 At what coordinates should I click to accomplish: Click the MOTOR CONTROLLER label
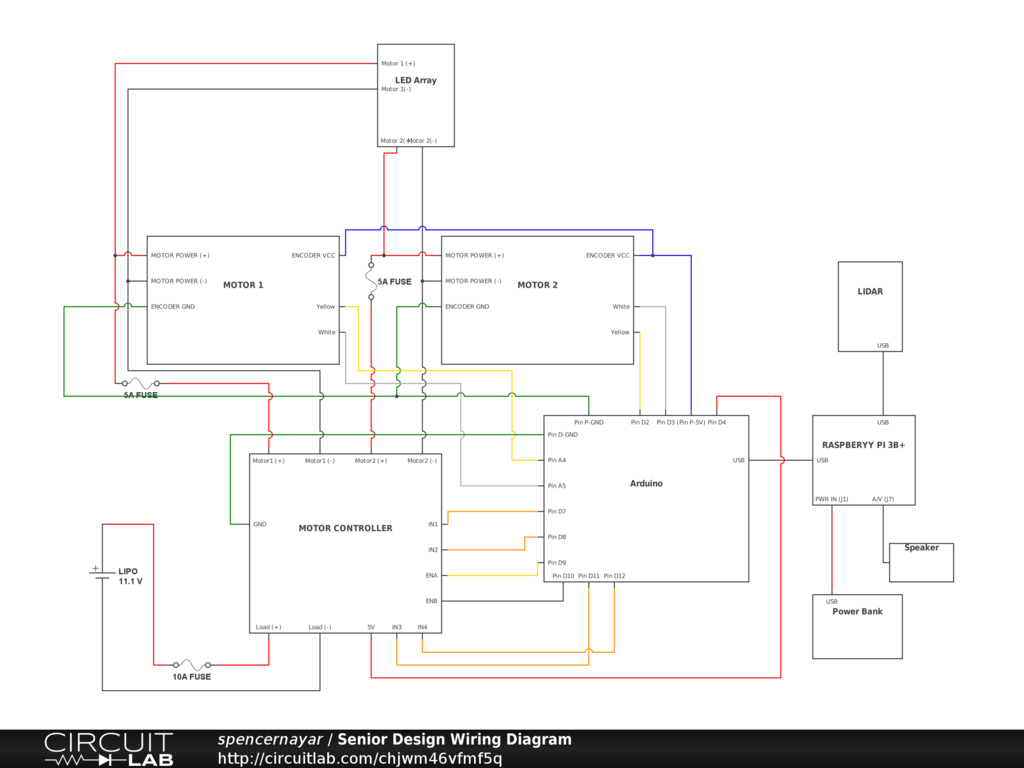(345, 528)
